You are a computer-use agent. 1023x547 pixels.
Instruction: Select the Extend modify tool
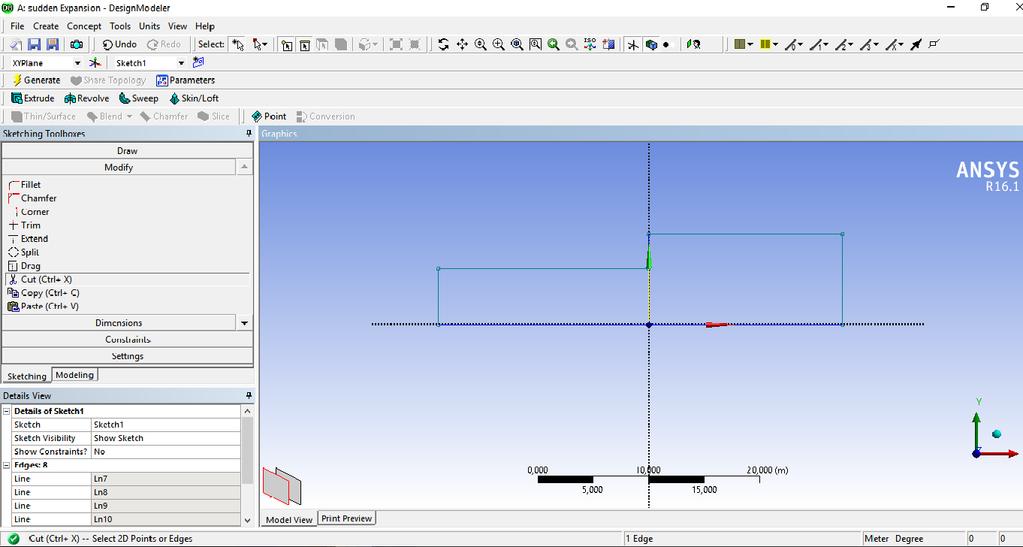[27, 239]
